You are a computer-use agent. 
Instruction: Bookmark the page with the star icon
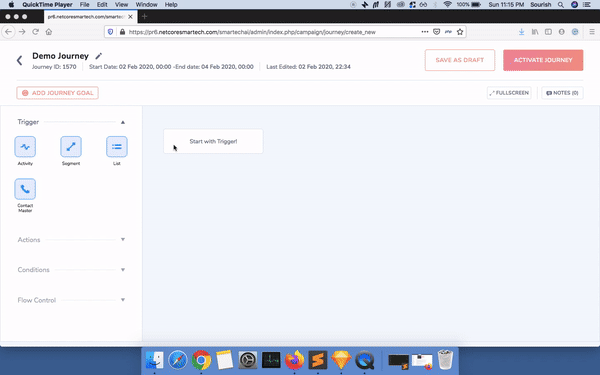[x=460, y=32]
